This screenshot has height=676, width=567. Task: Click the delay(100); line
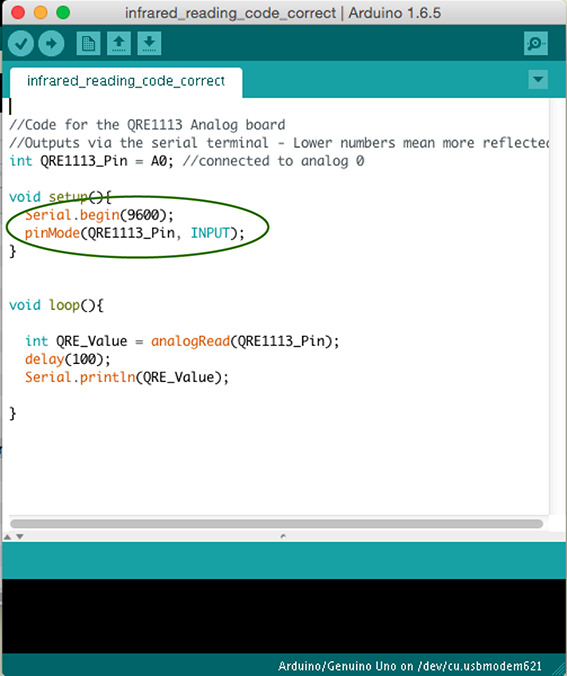68,360
